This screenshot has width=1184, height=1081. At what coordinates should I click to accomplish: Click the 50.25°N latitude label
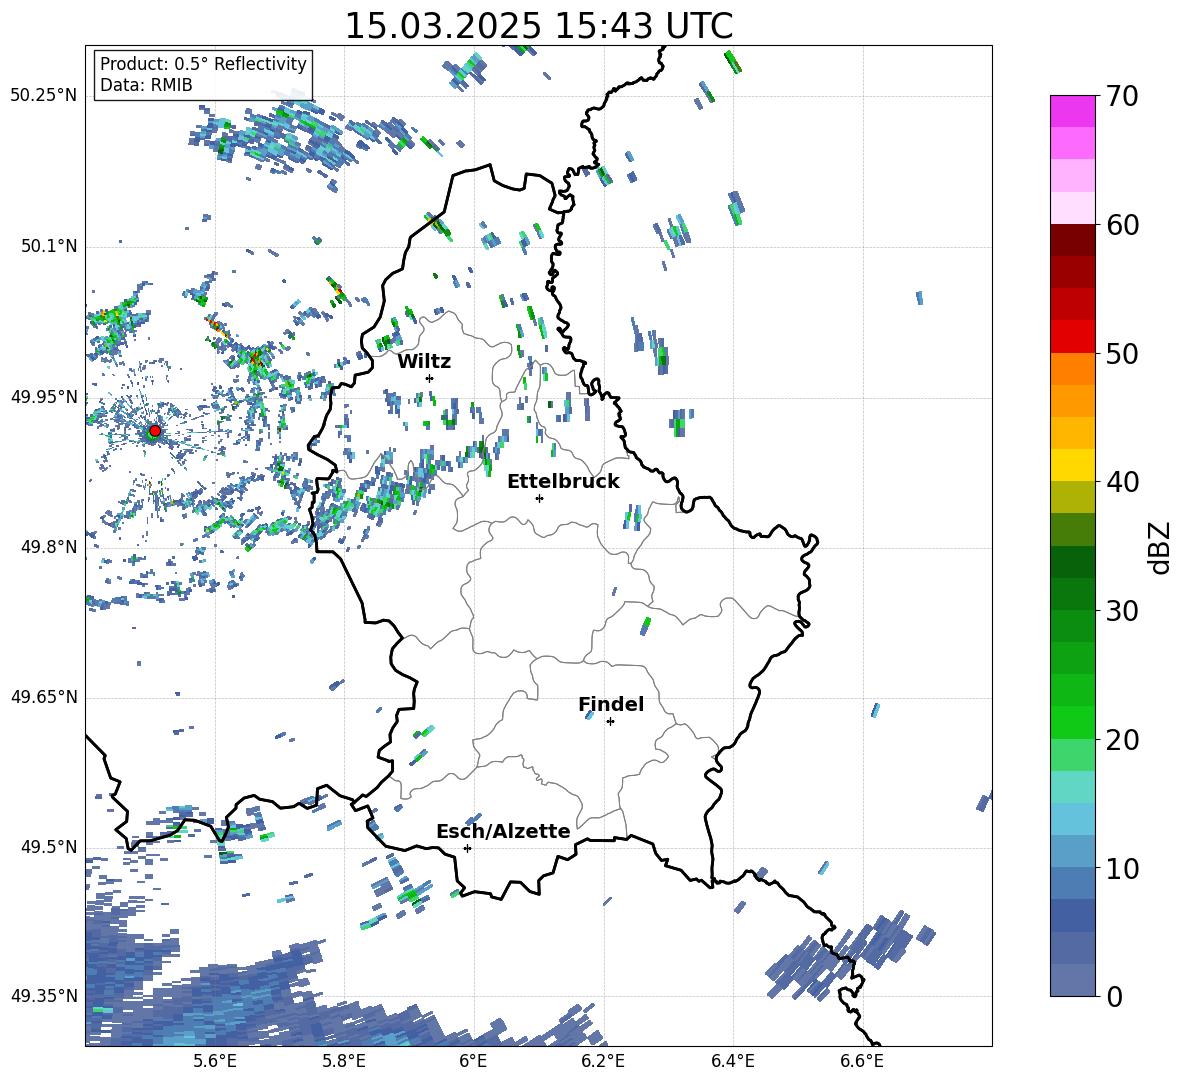click(44, 96)
